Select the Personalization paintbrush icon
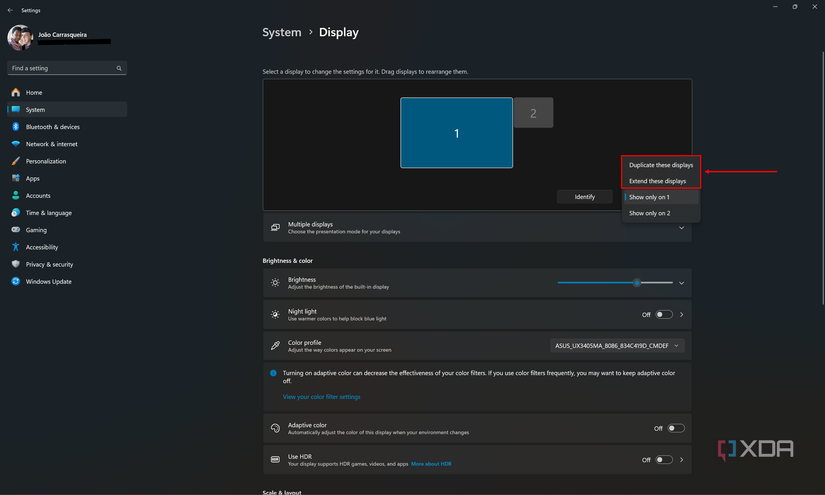The width and height of the screenshot is (825, 495). click(x=16, y=161)
